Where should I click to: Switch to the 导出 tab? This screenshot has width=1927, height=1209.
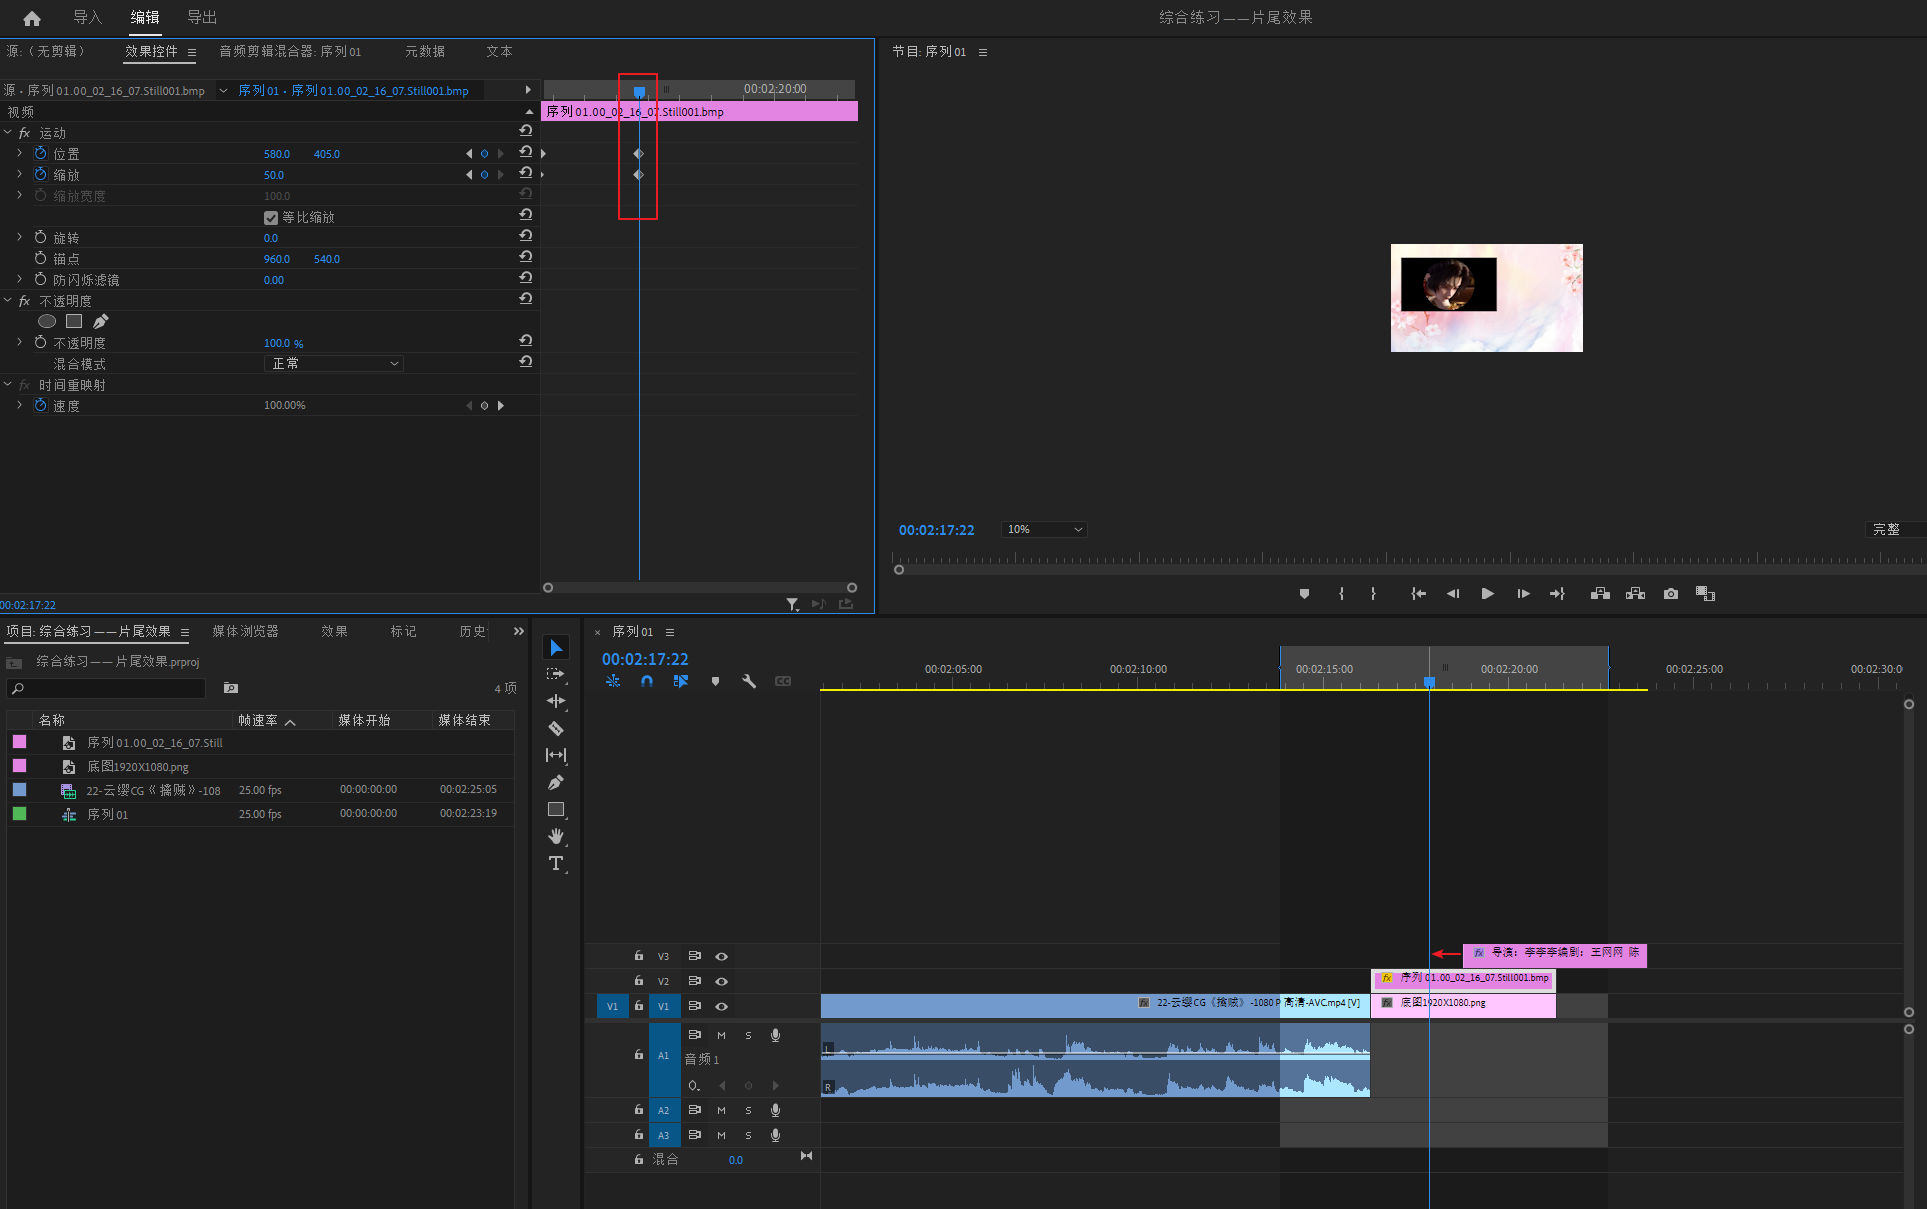202,17
